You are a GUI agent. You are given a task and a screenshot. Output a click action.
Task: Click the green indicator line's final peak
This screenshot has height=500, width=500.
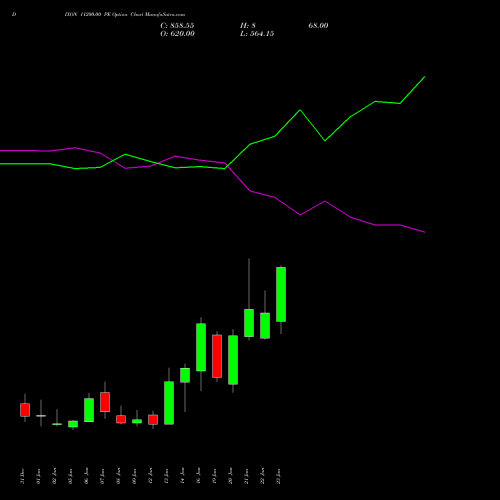pos(425,77)
